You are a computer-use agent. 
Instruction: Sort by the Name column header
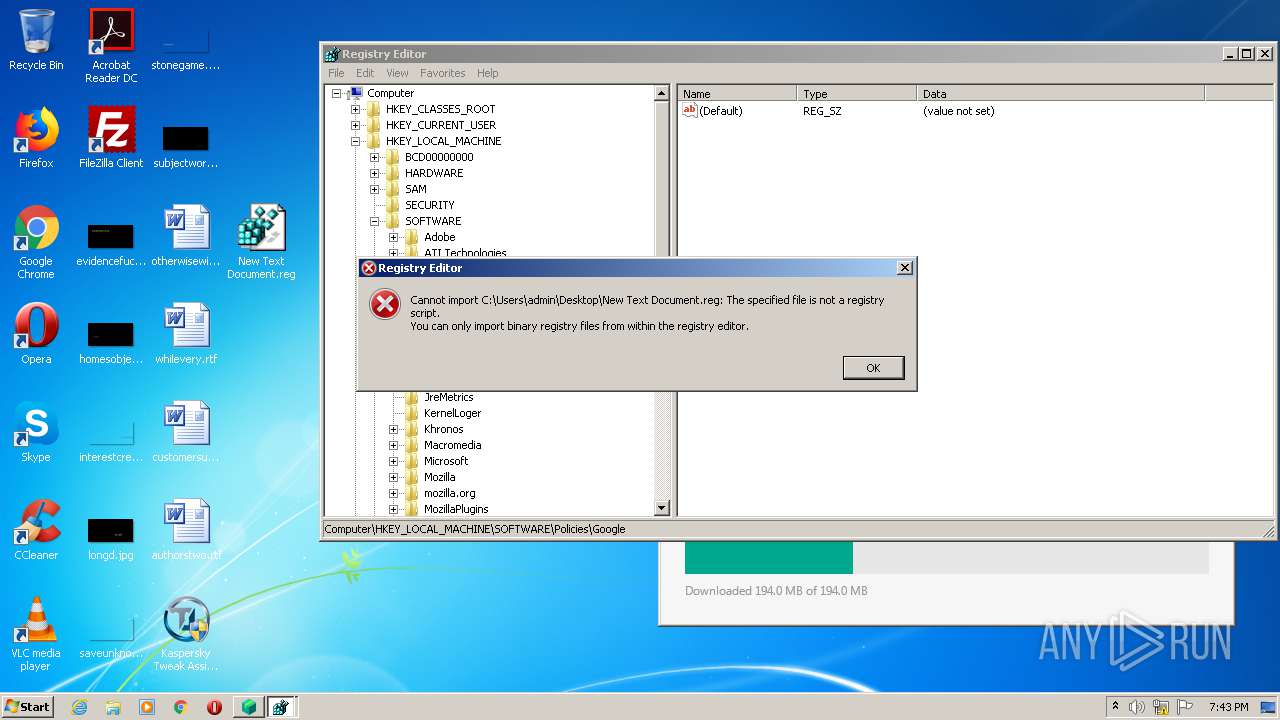tap(737, 94)
